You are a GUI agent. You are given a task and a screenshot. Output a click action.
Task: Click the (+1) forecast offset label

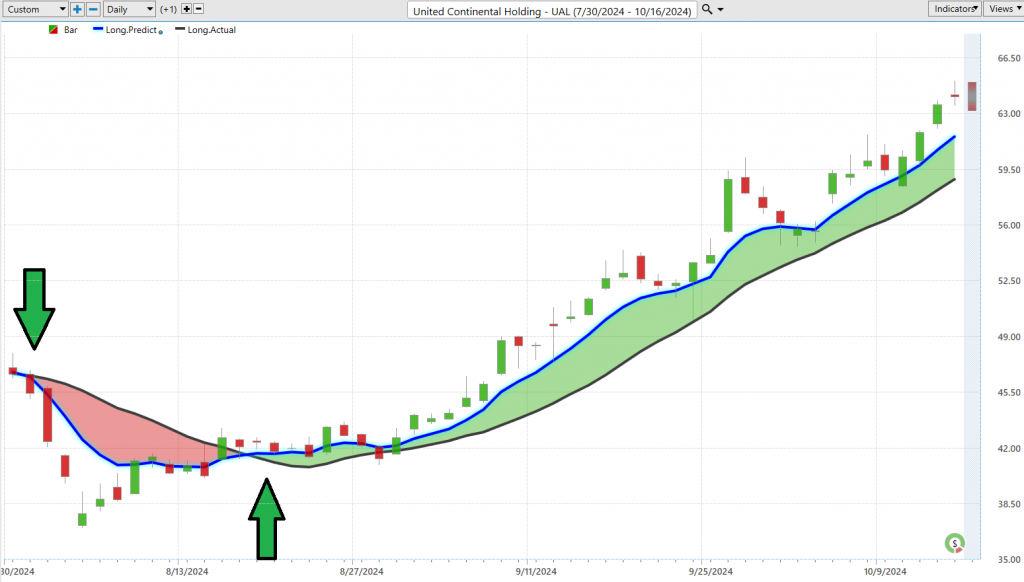[x=168, y=9]
